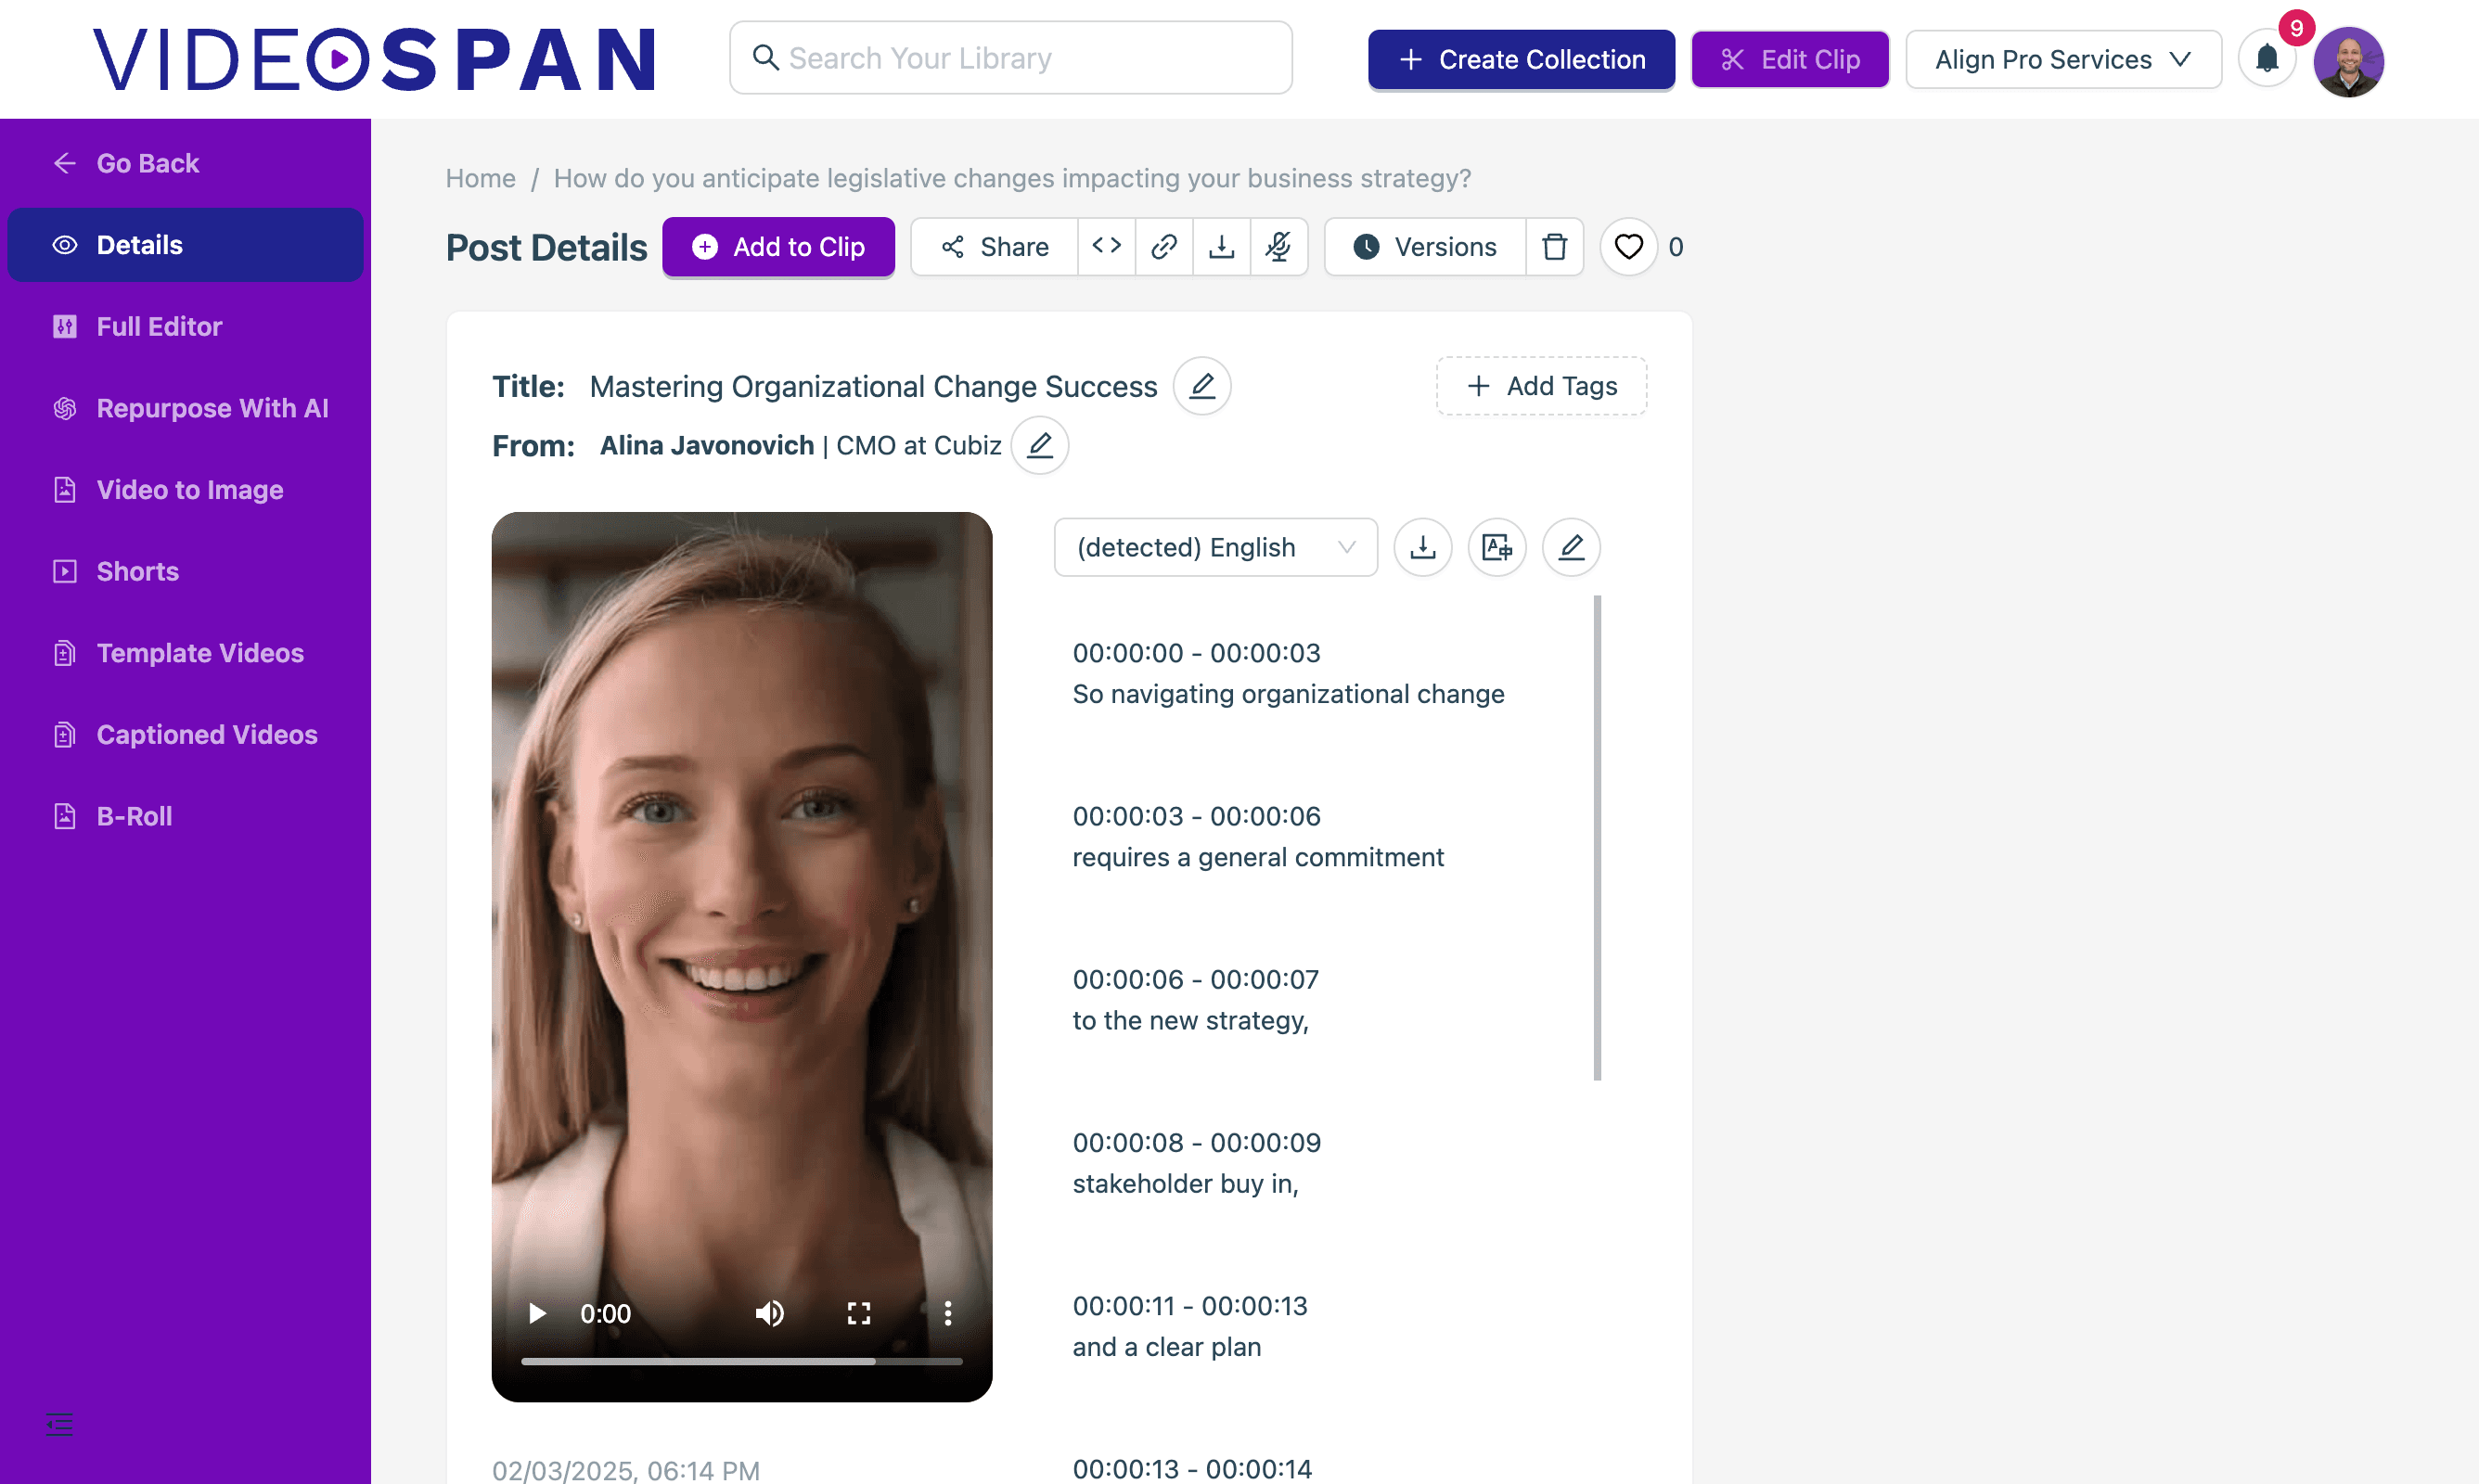Select Repurpose With AI menu item
Image resolution: width=2479 pixels, height=1484 pixels.
click(212, 408)
